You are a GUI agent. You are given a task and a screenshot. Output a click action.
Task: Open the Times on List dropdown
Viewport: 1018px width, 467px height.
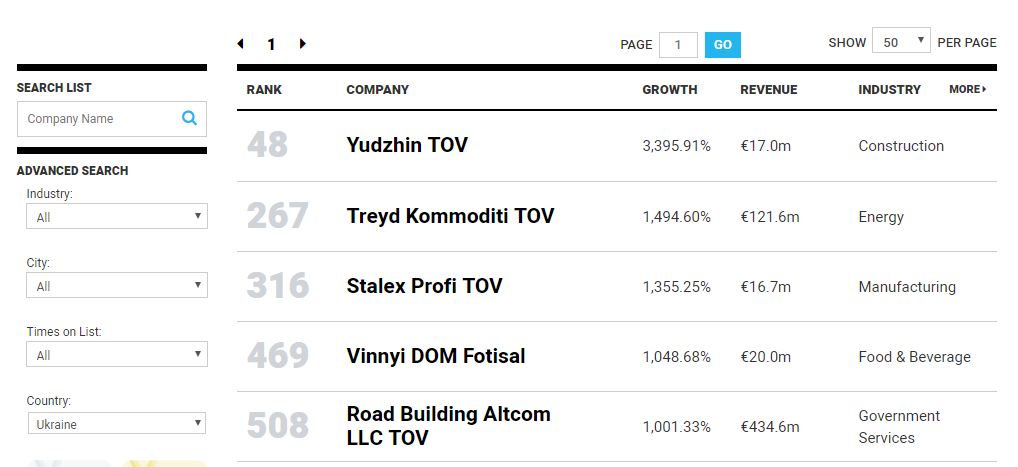tap(116, 355)
